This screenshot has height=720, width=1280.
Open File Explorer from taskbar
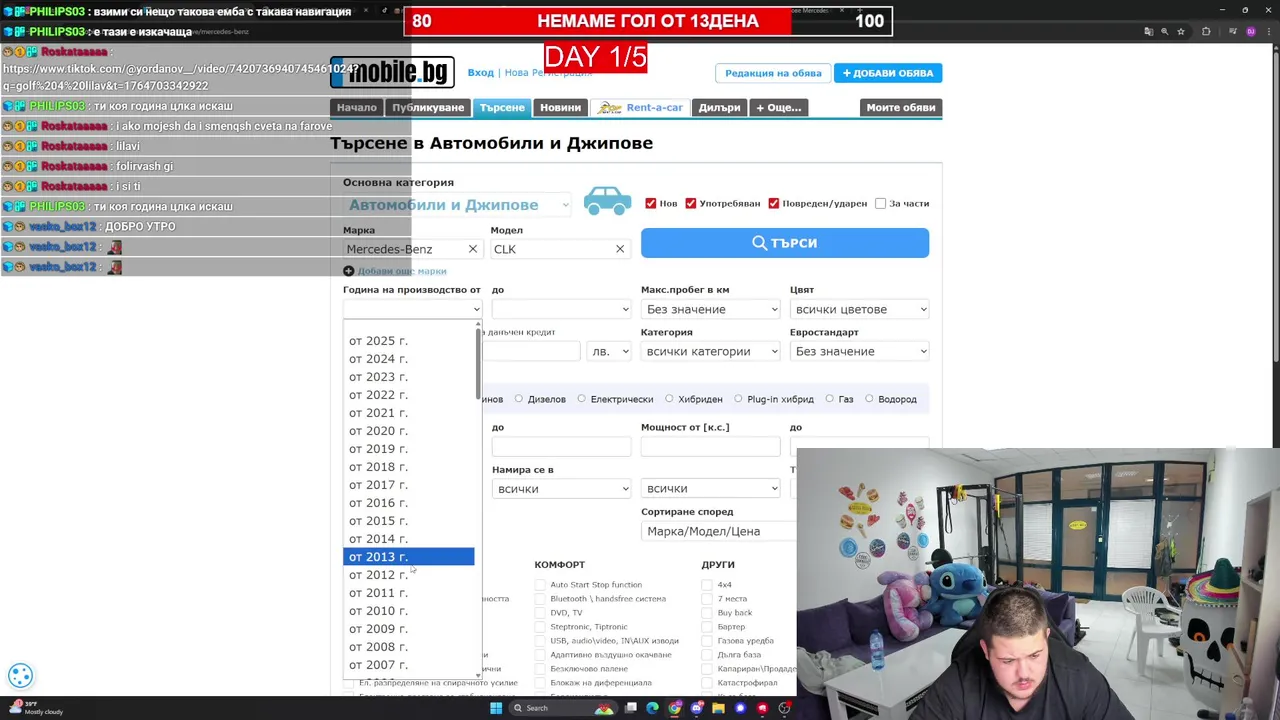(718, 708)
